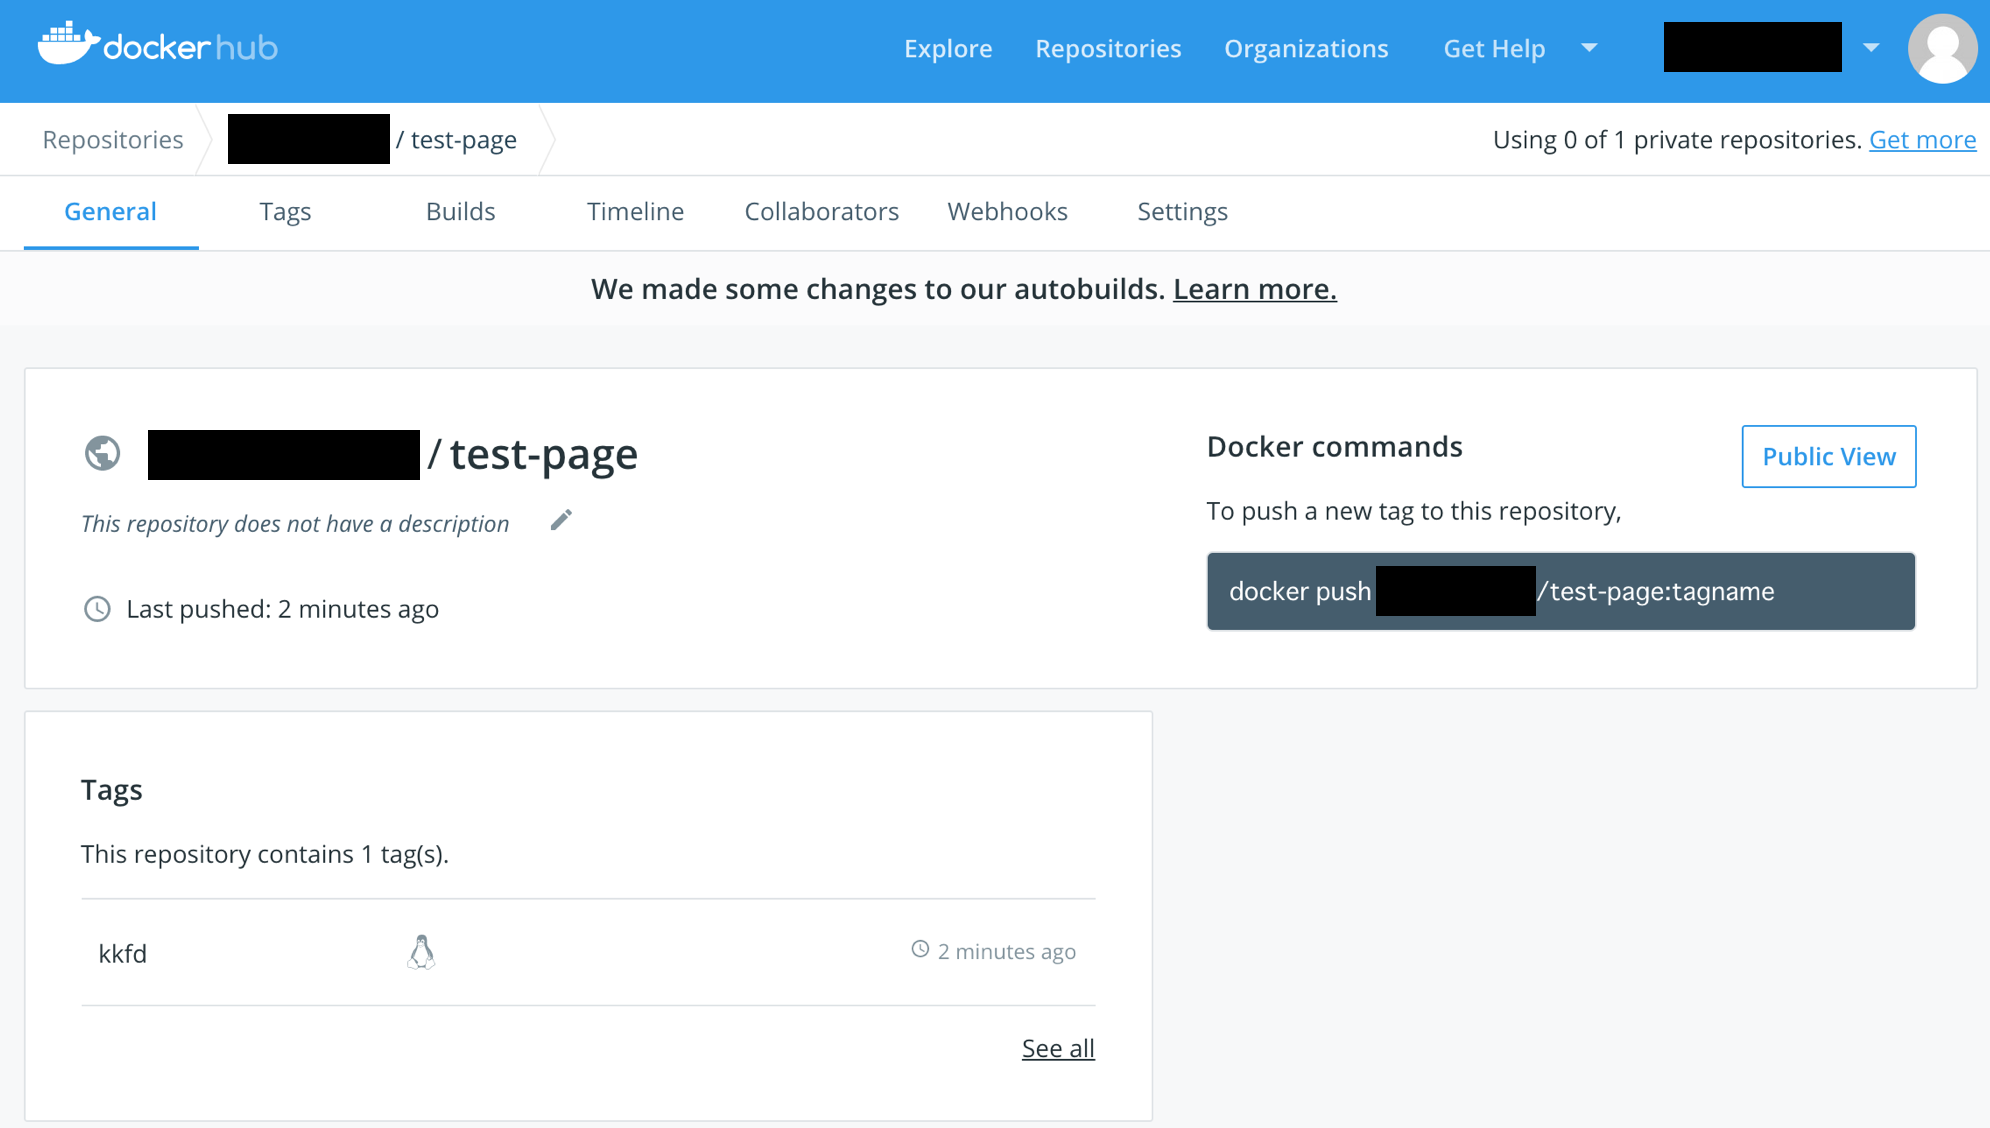The height and width of the screenshot is (1128, 1990).
Task: Click the Docker Hub whale logo
Action: point(68,44)
